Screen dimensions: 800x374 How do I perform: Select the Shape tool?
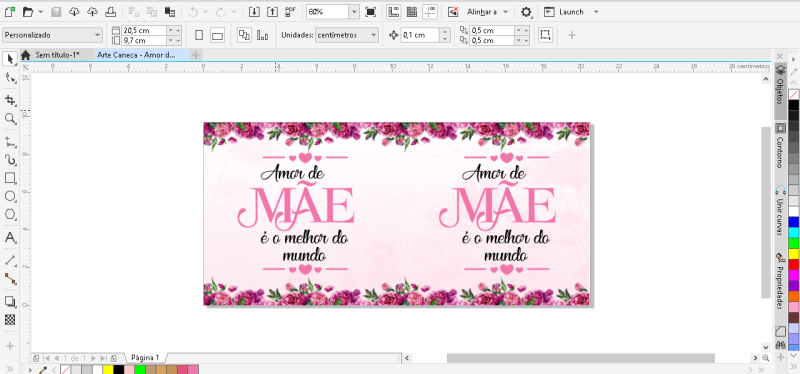[x=10, y=78]
